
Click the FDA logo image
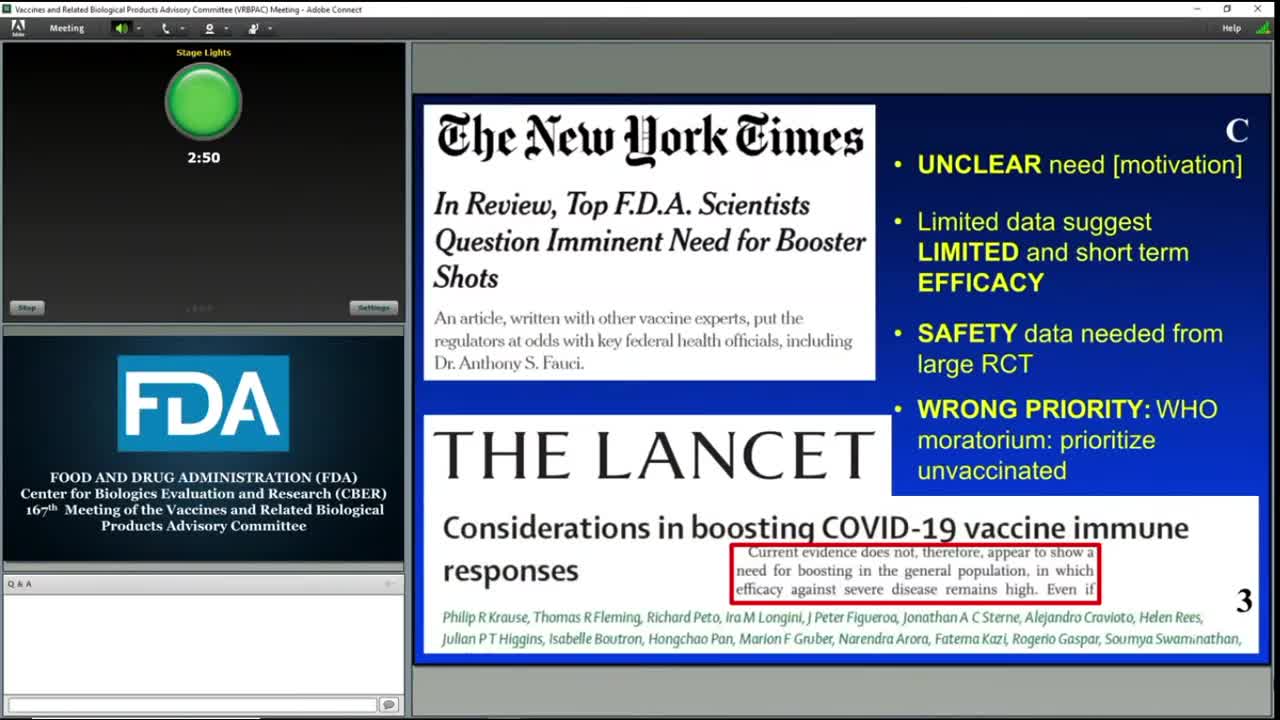(203, 404)
